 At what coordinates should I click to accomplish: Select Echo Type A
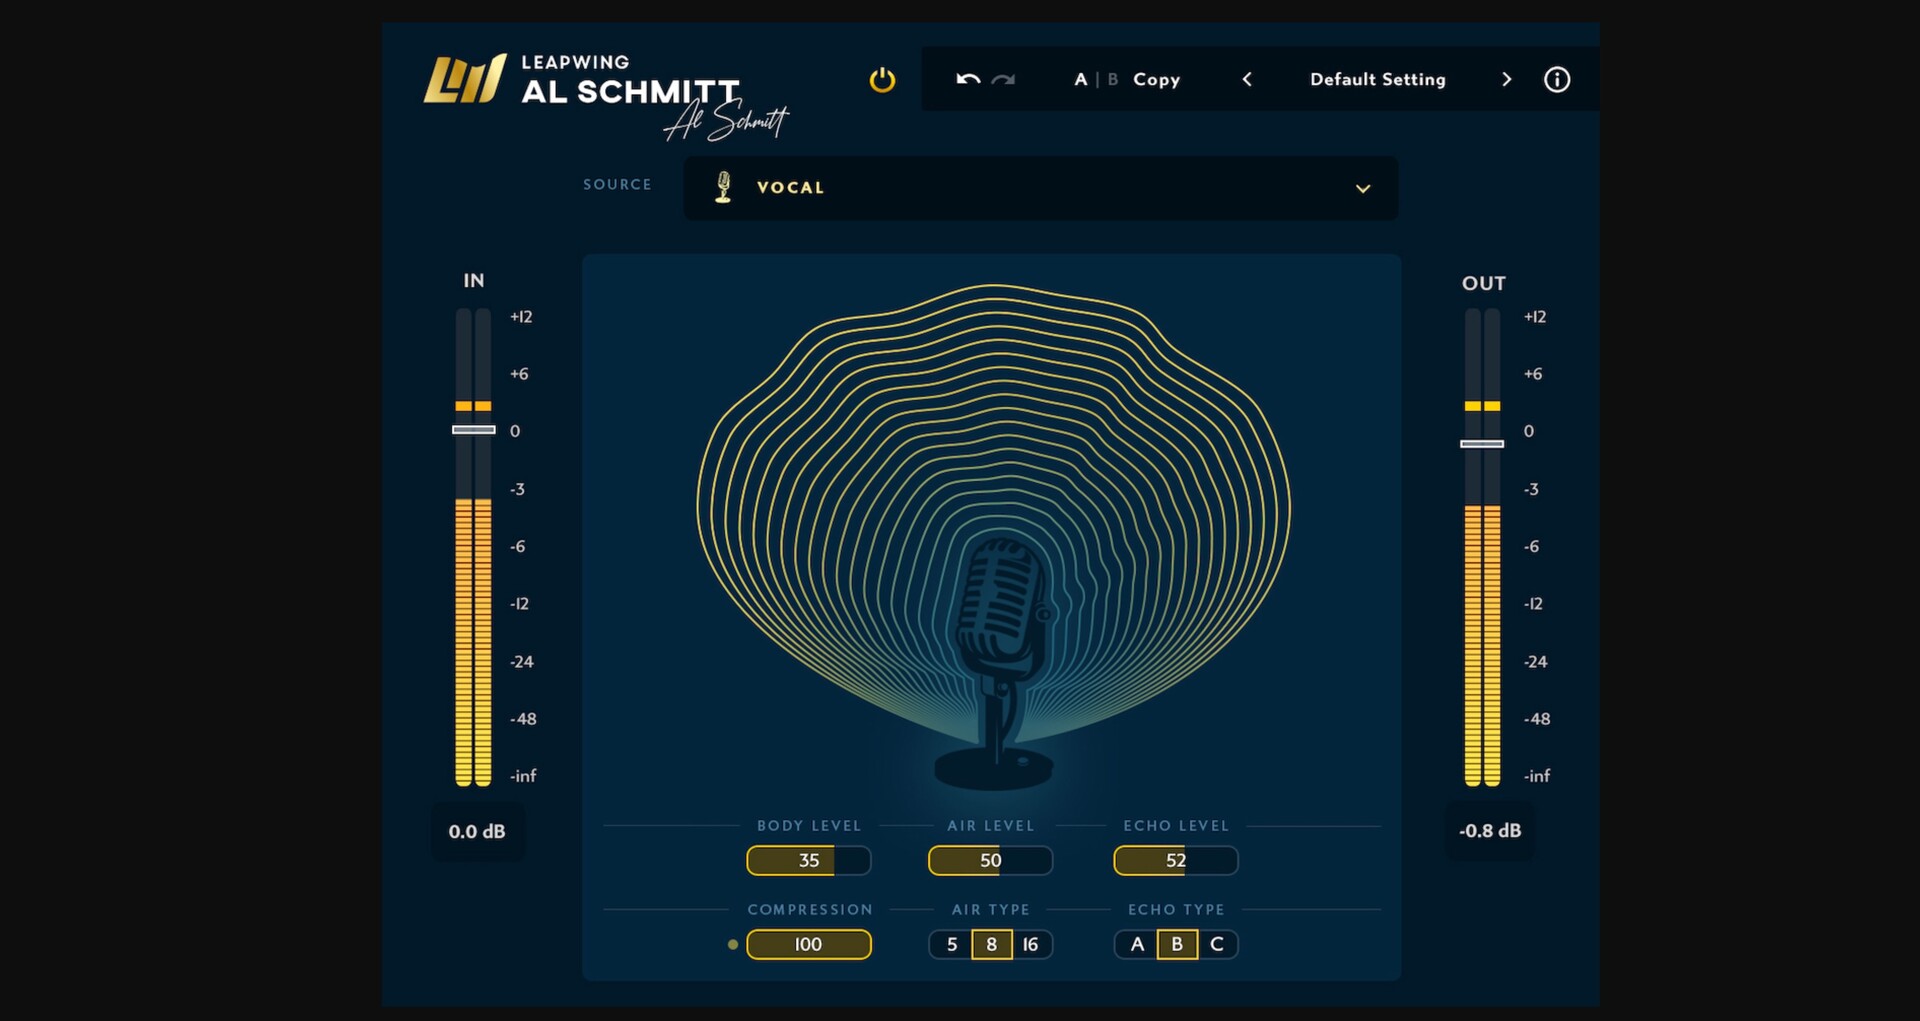(1136, 944)
